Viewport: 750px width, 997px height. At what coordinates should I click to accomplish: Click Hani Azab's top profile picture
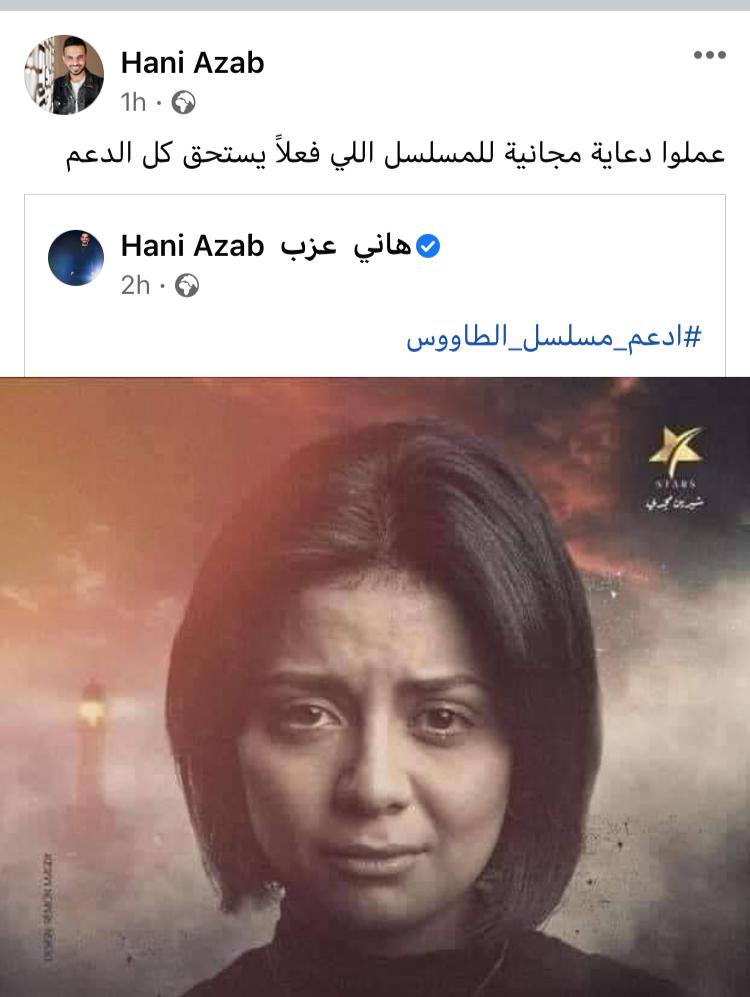tap(64, 74)
